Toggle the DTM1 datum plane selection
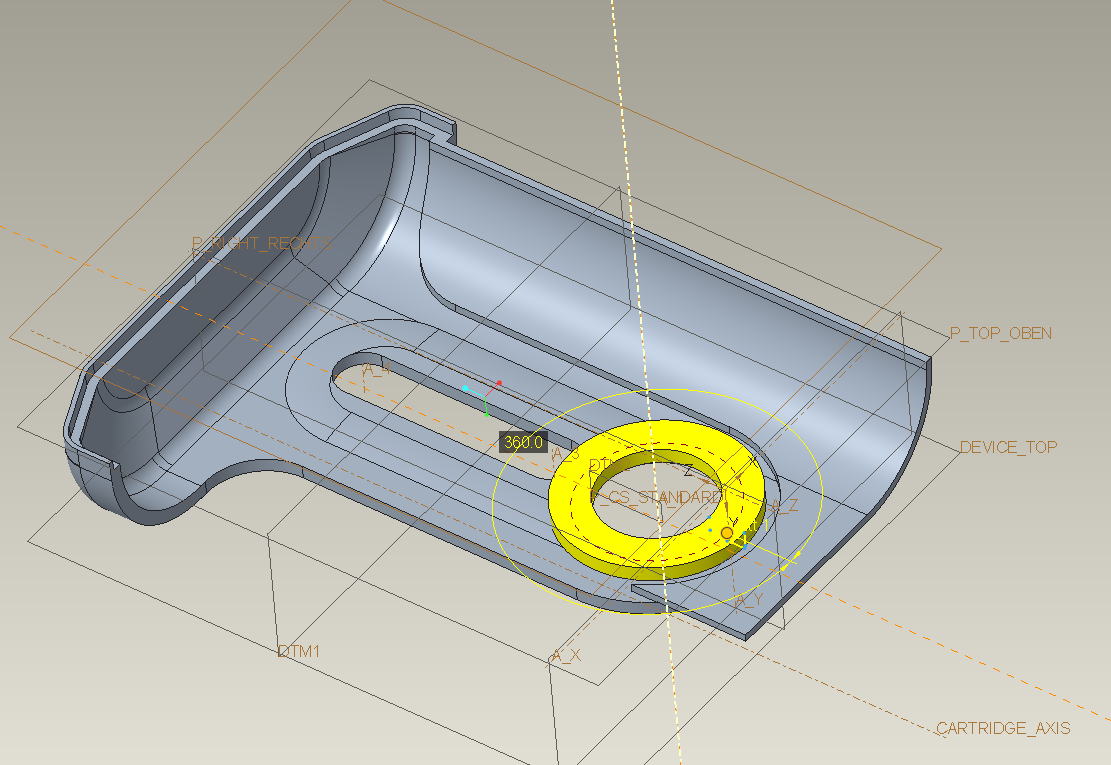The height and width of the screenshot is (765, 1111). tap(299, 651)
